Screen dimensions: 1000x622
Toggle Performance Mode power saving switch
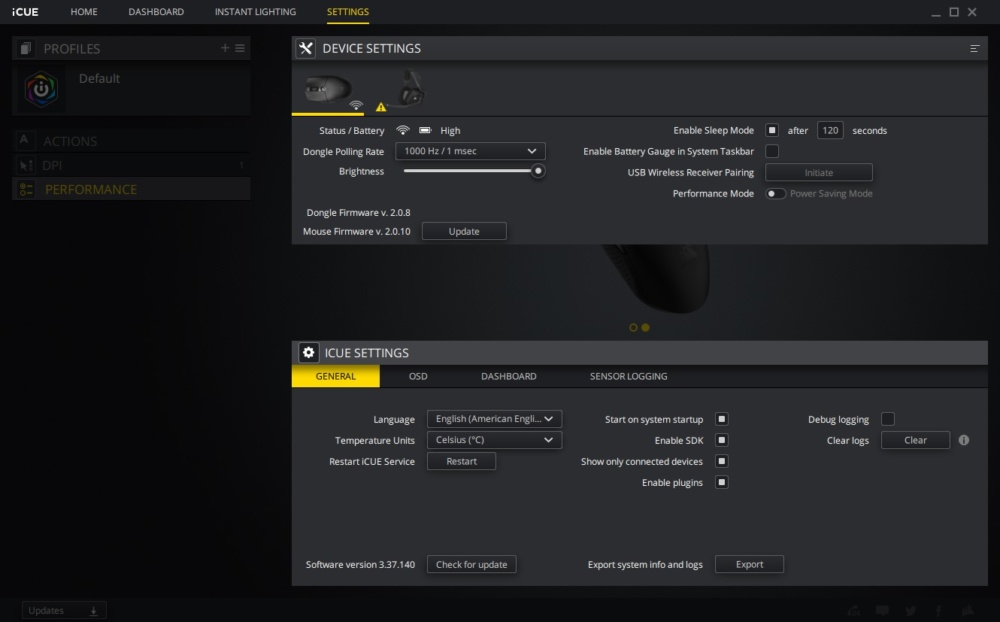(x=775, y=193)
